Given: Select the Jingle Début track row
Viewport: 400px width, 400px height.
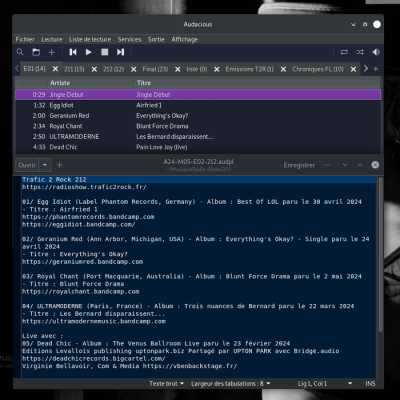Looking at the screenshot, I should click(198, 95).
